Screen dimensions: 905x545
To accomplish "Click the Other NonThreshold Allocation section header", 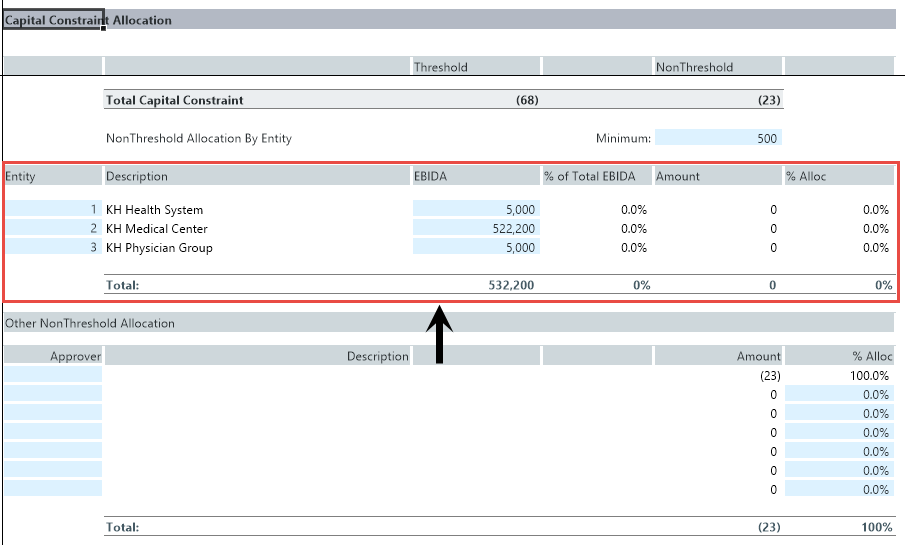I will click(90, 323).
